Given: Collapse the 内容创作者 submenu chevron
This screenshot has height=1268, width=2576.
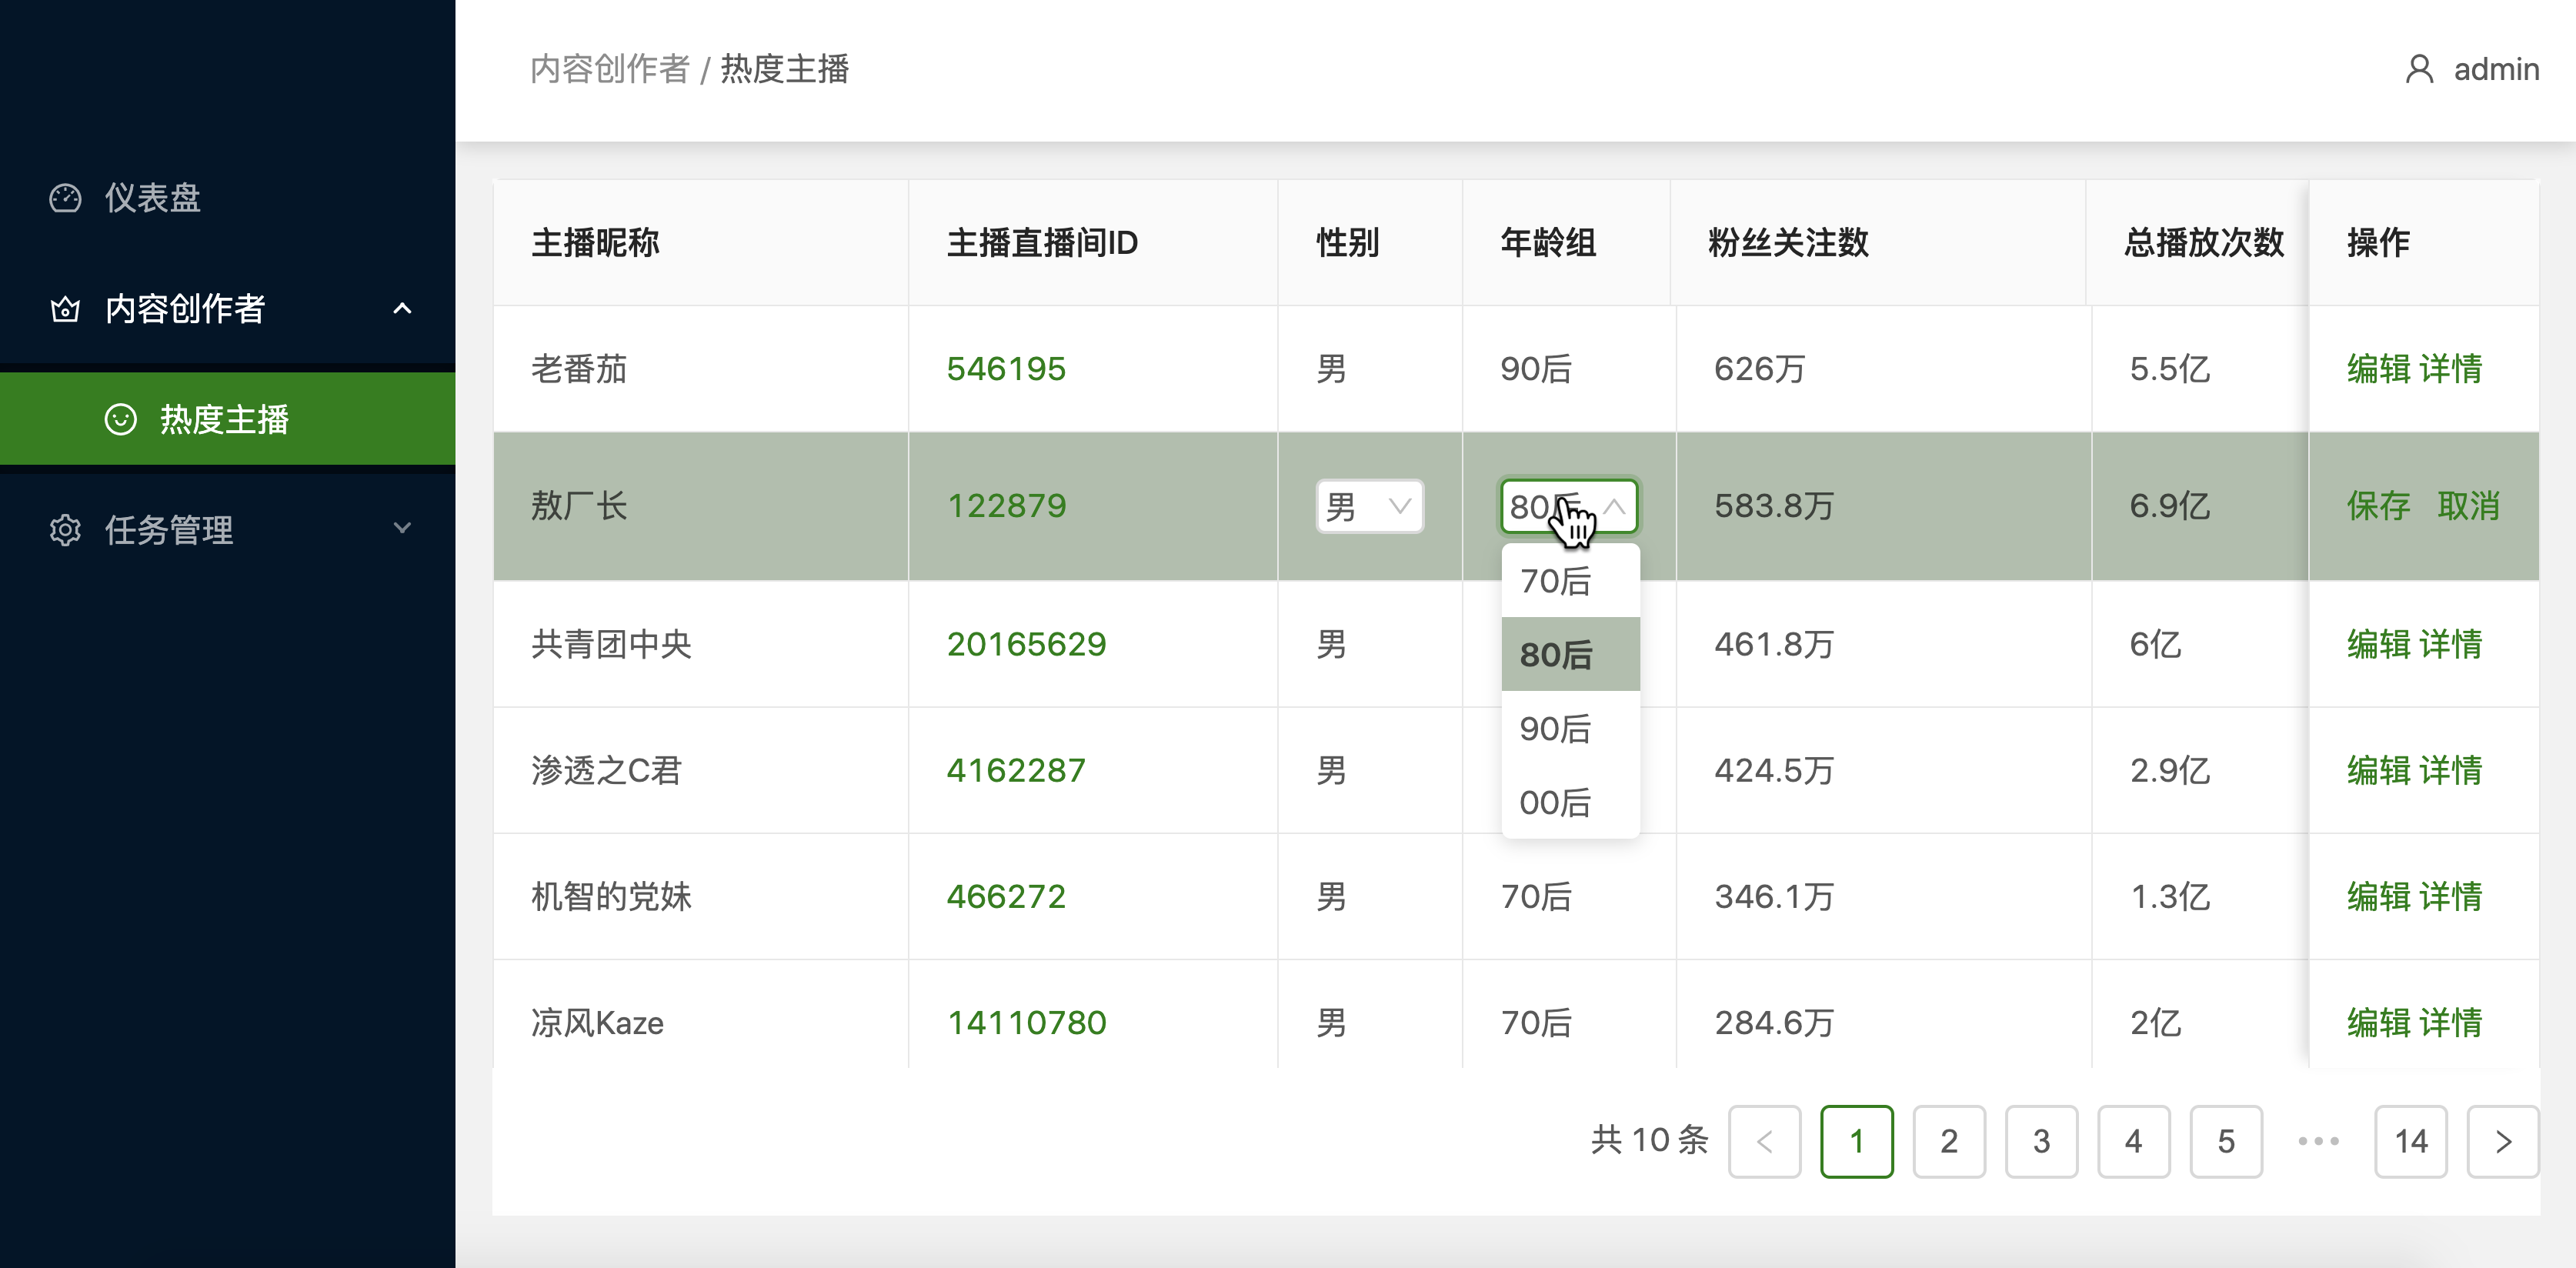Looking at the screenshot, I should click(x=402, y=309).
